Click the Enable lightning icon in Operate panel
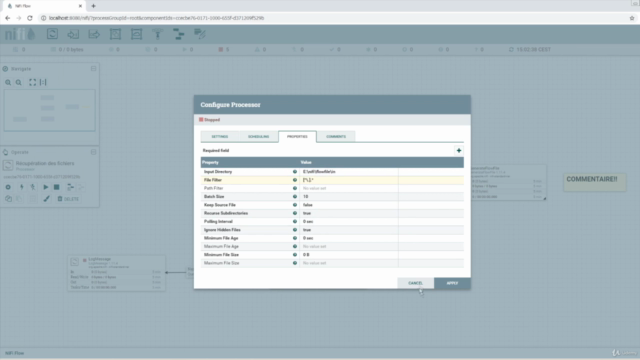 22,187
